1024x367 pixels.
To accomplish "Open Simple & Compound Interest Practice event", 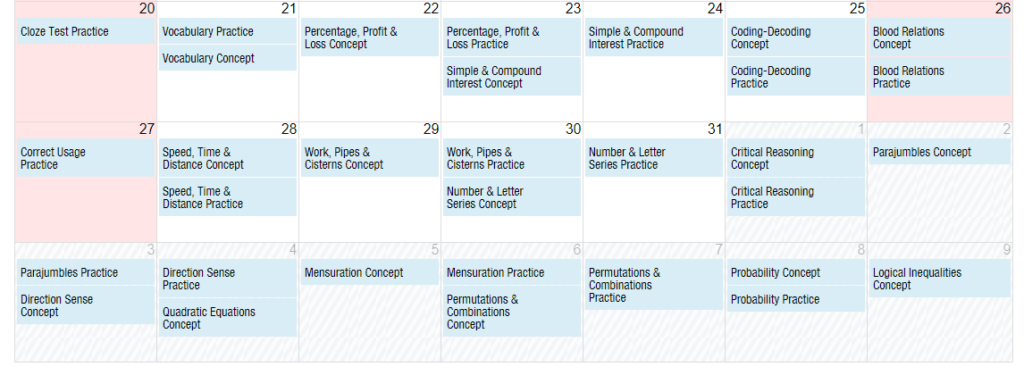I will (x=654, y=38).
